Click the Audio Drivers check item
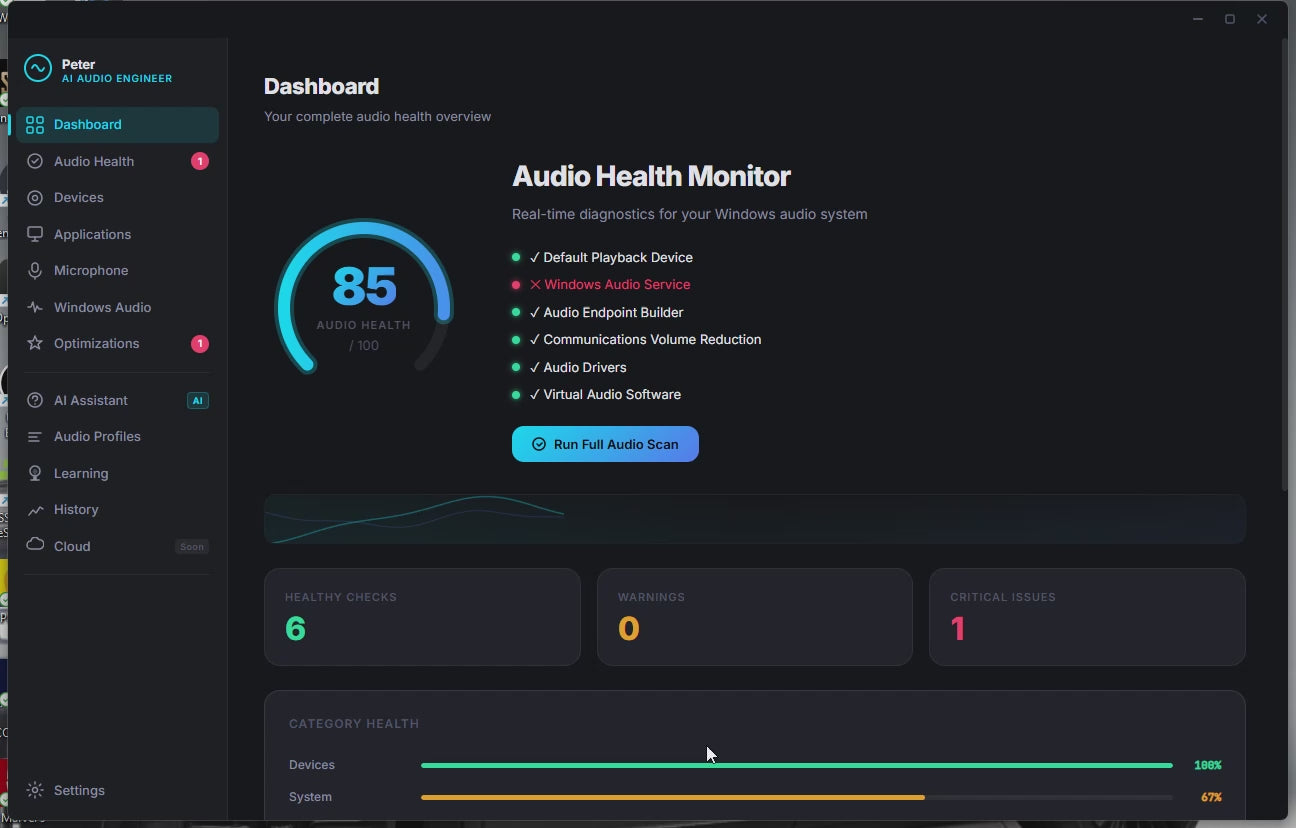Screen dimensions: 1296x828 pos(569,367)
